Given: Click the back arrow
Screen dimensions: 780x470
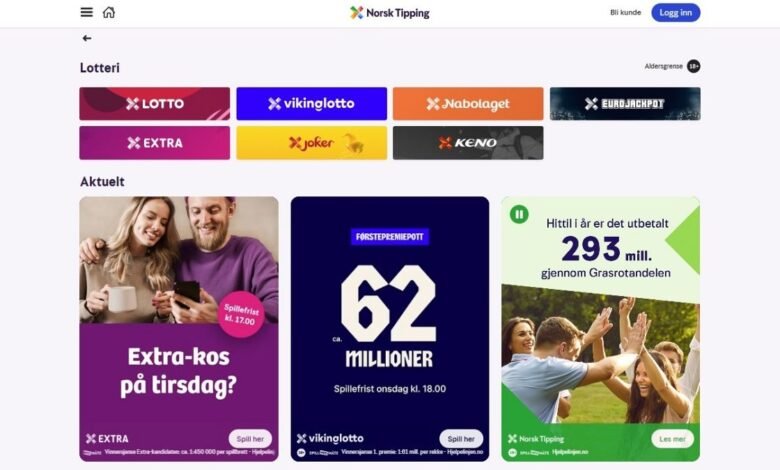Looking at the screenshot, I should 87,38.
